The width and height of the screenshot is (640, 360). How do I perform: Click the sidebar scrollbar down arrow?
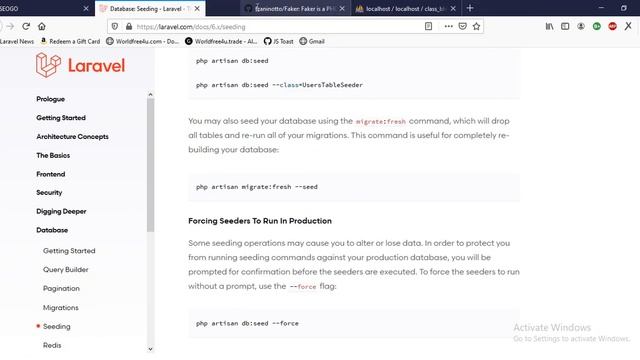coord(150,349)
